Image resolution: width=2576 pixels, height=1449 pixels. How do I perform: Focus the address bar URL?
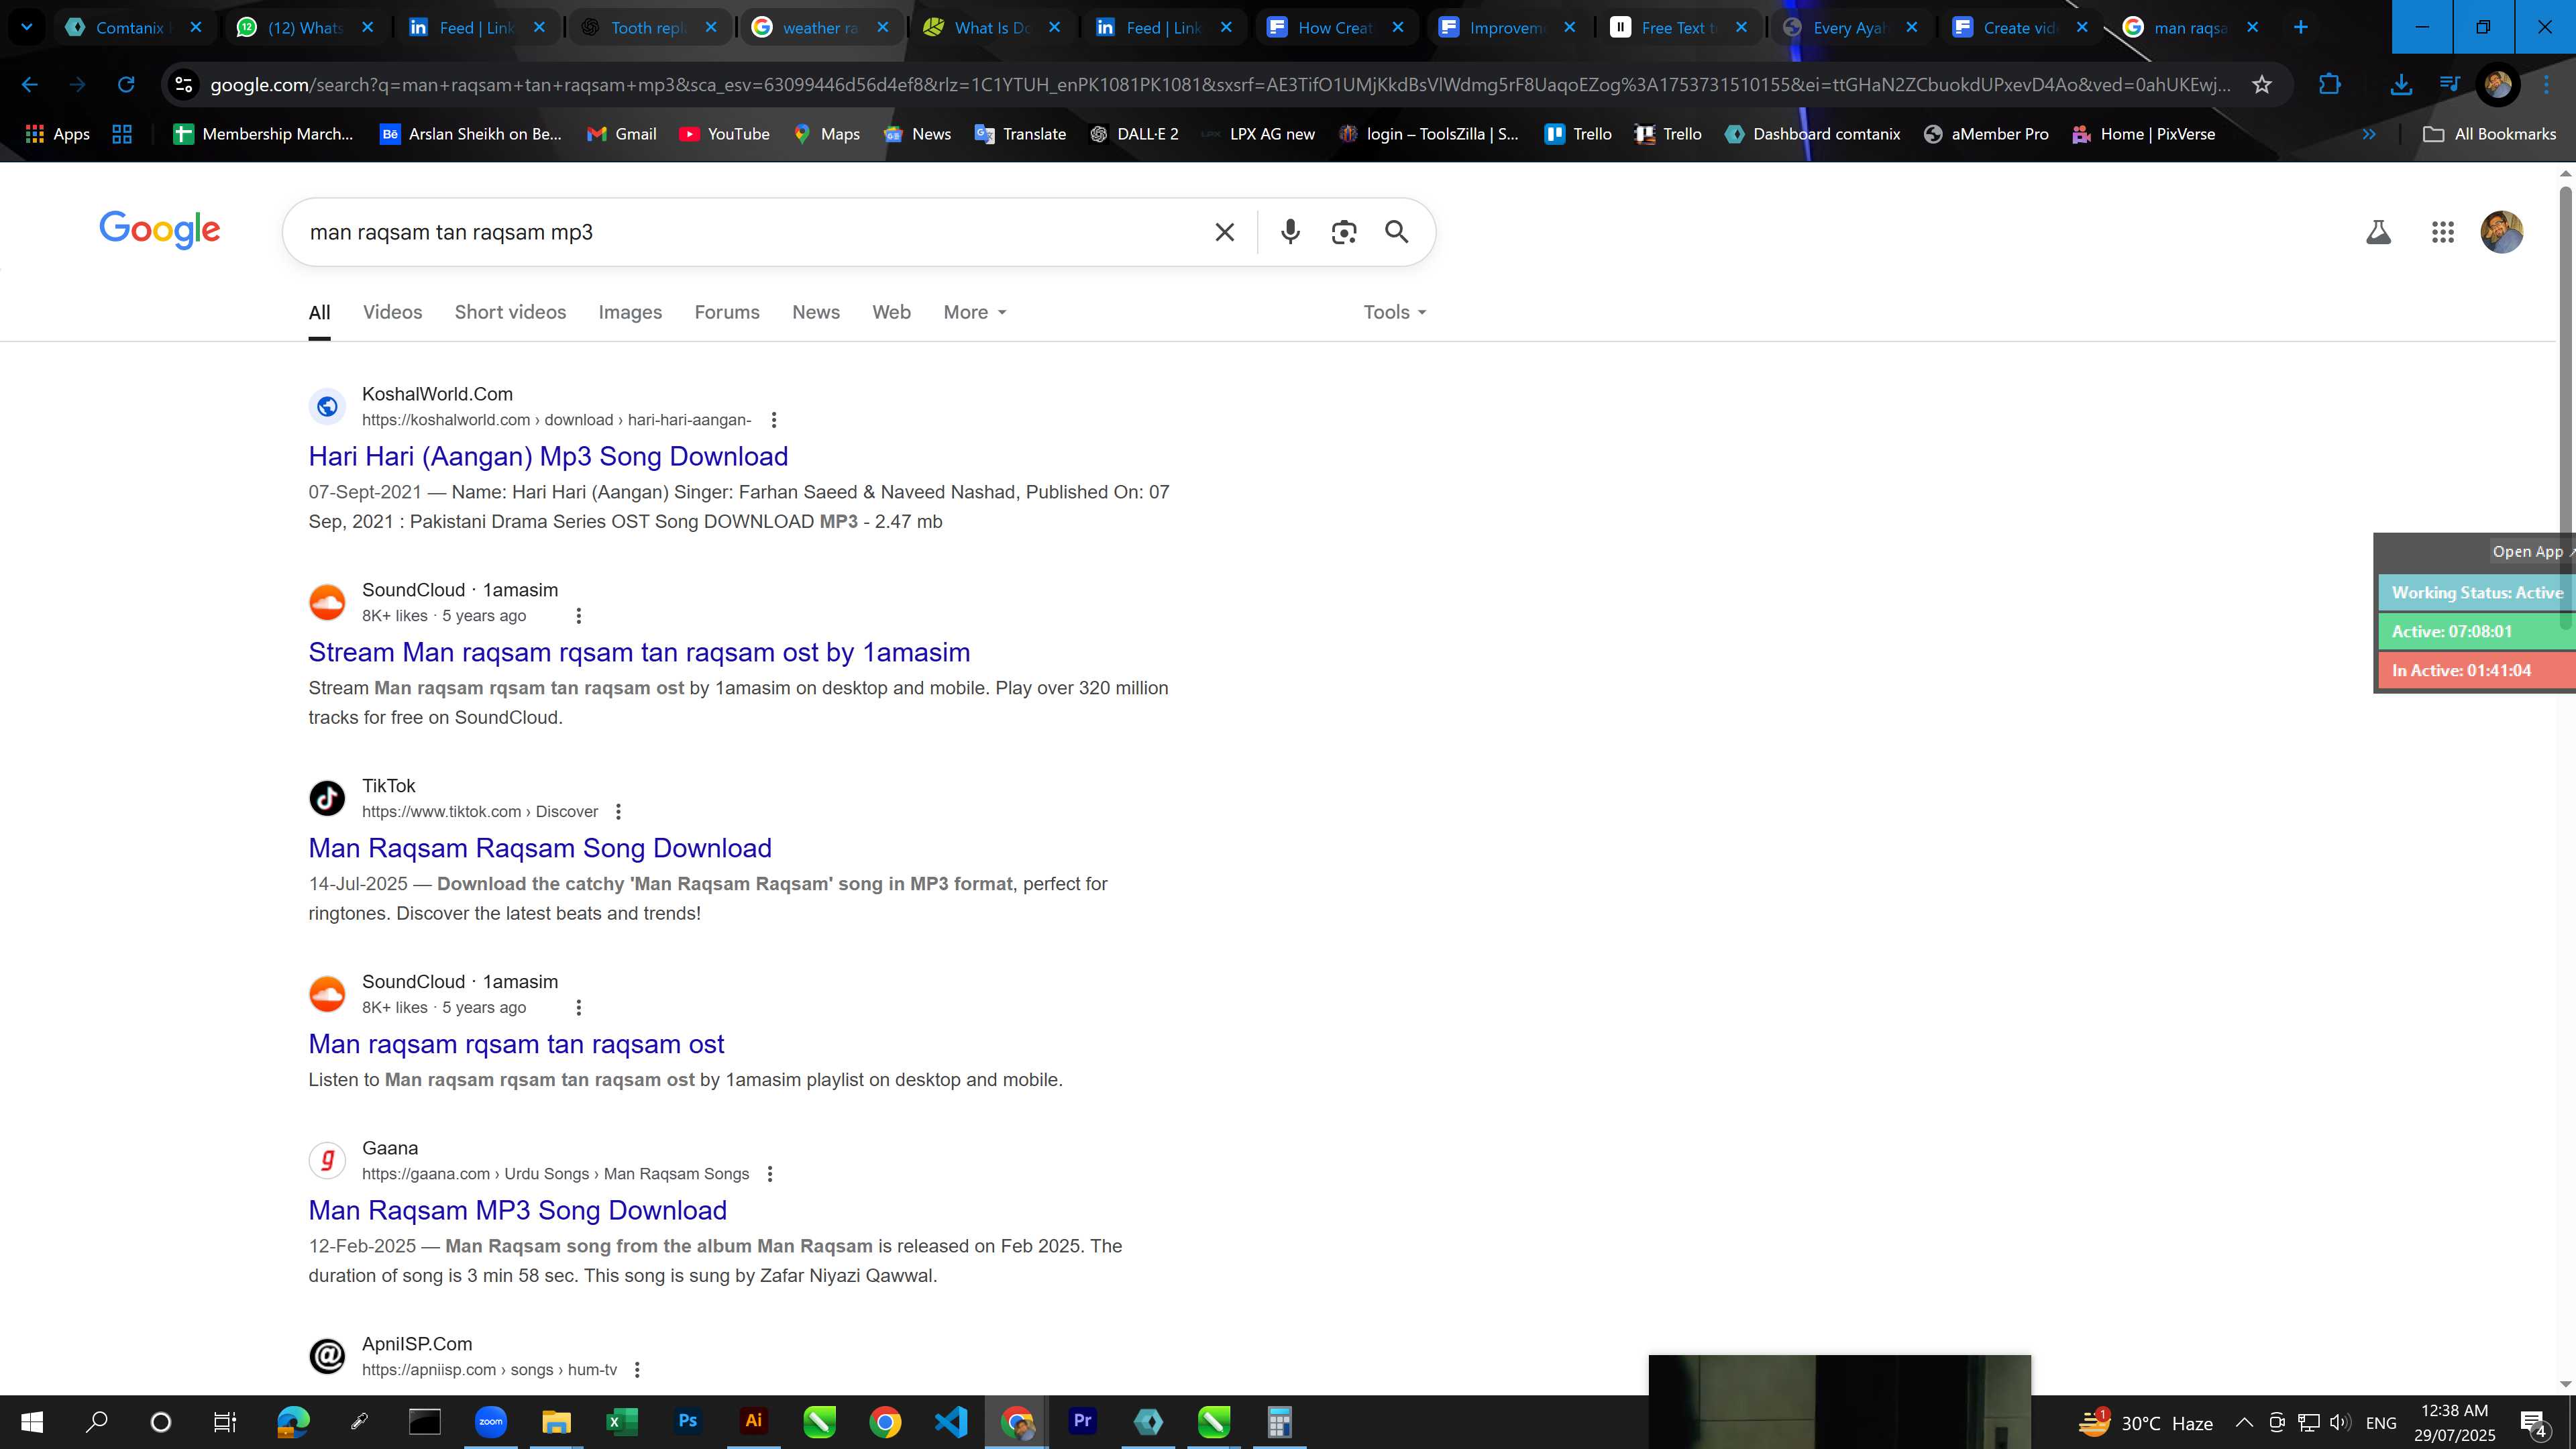(x=1220, y=85)
